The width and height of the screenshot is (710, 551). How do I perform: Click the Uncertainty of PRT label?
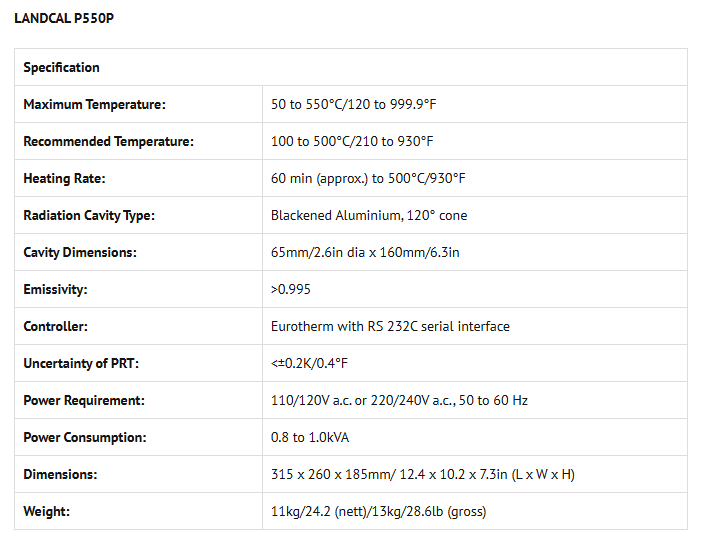(81, 364)
